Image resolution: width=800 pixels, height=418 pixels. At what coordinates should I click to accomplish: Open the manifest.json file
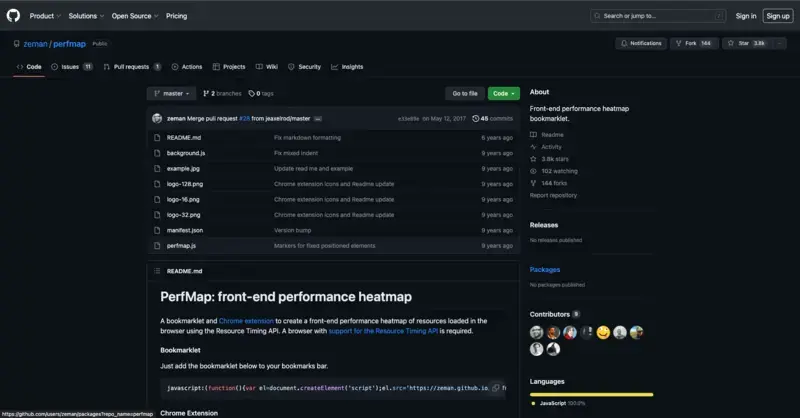coord(185,230)
